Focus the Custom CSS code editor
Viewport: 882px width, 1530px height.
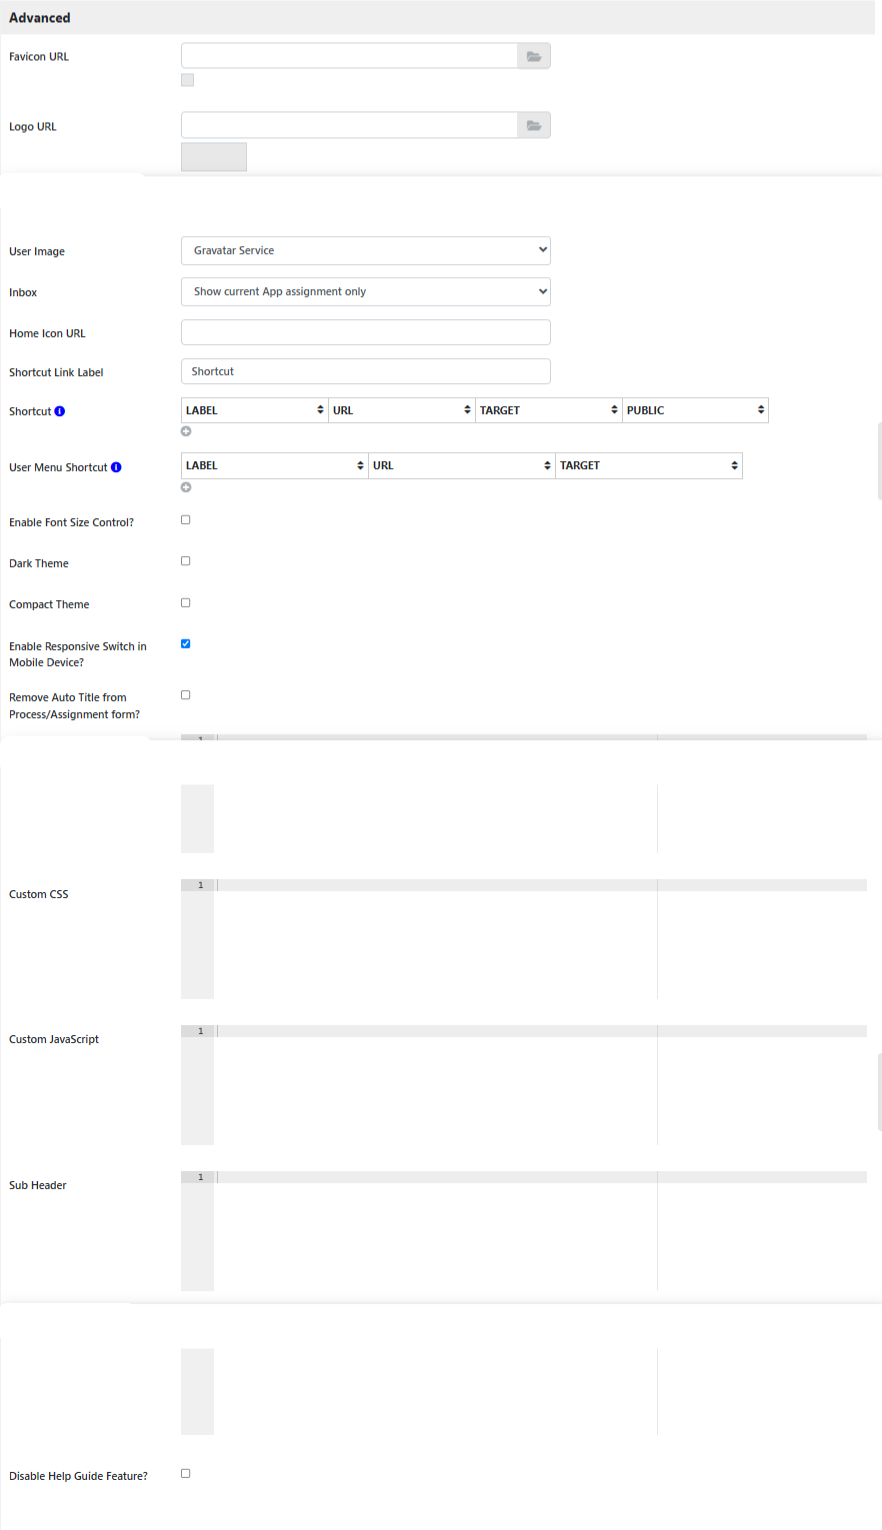(x=524, y=939)
